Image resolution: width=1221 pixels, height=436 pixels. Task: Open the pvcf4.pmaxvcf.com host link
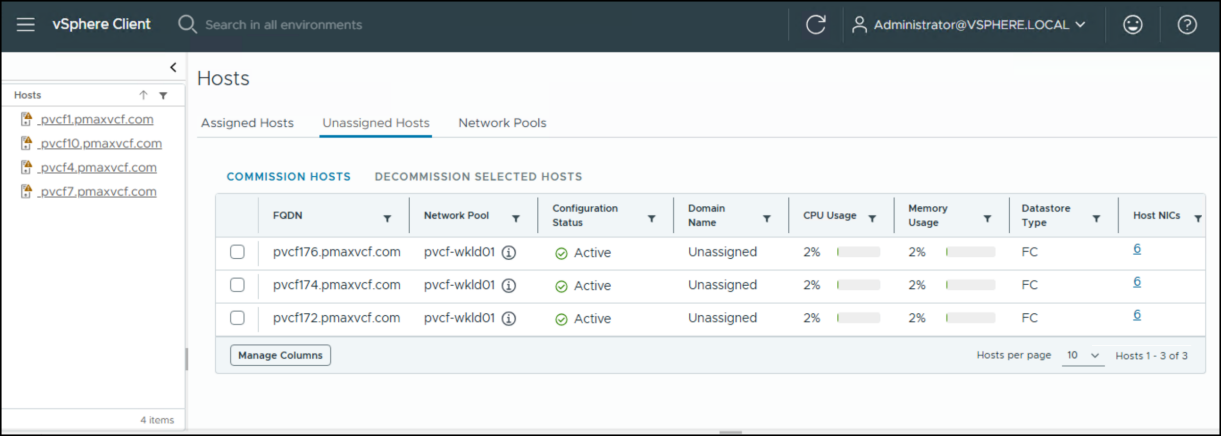(x=98, y=167)
